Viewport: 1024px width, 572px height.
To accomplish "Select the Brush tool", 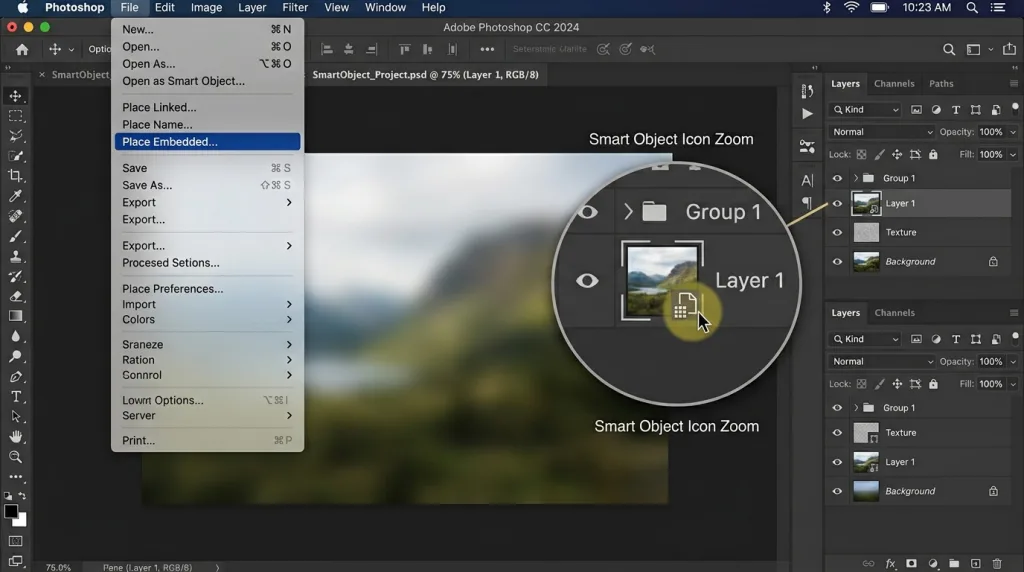I will coord(16,236).
